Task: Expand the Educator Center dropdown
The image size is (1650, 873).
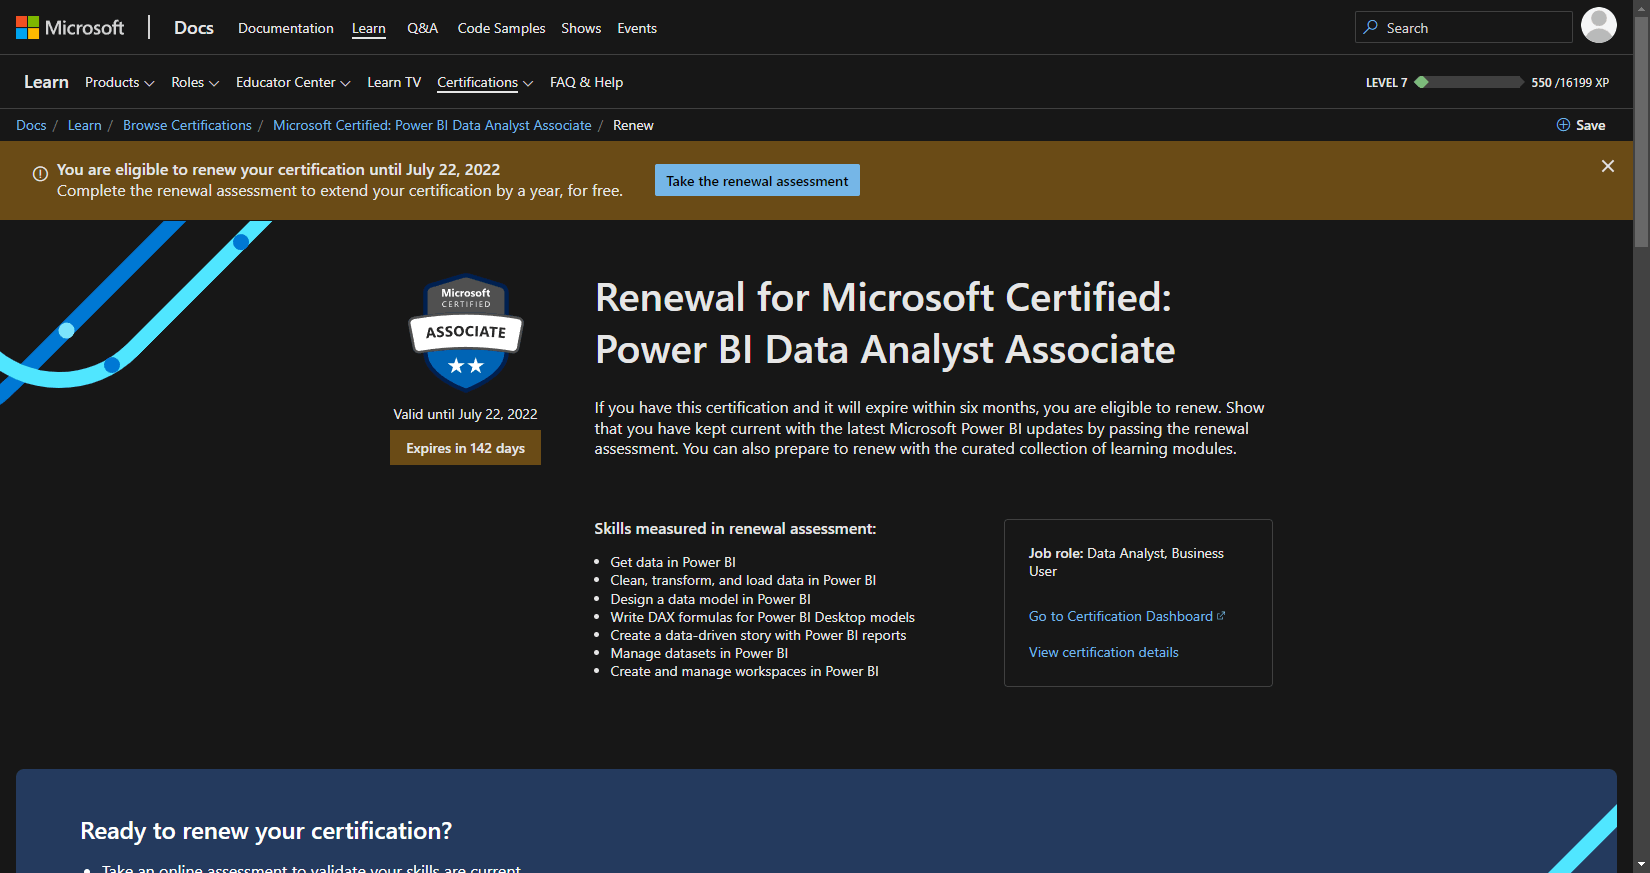Action: pos(293,82)
